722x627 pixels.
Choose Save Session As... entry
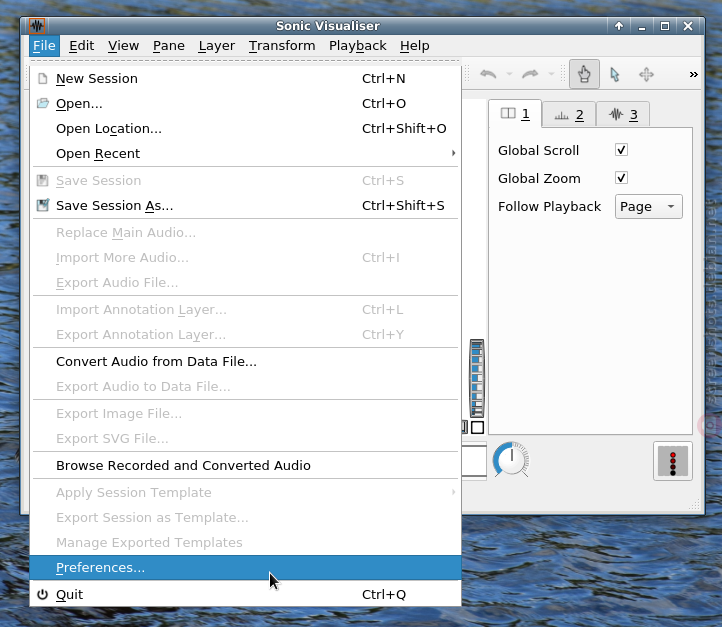[x=245, y=205]
